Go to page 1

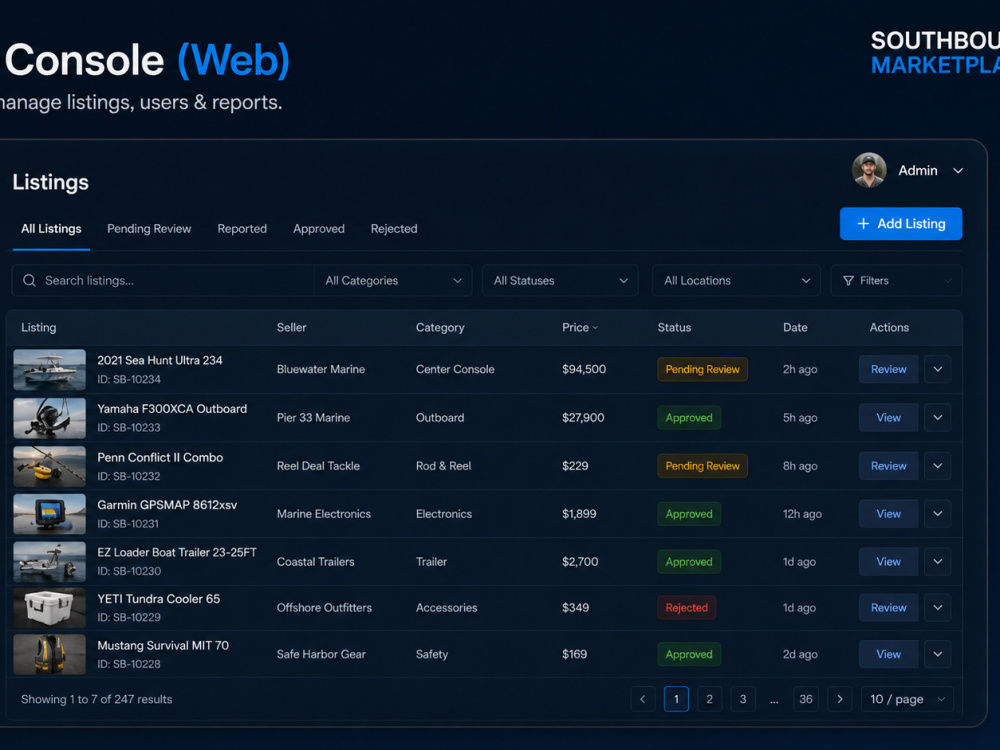[676, 699]
